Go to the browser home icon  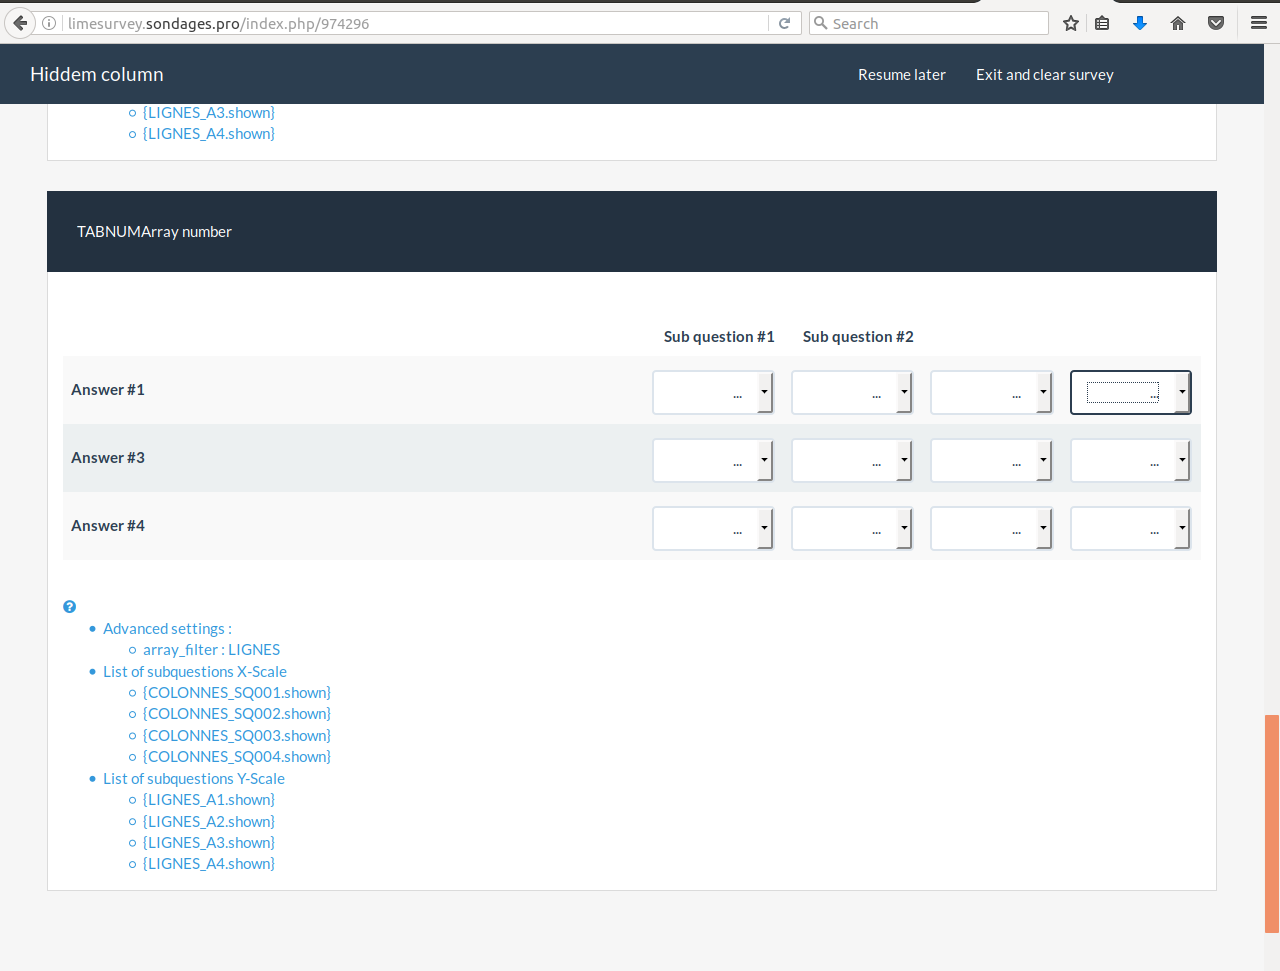tap(1178, 23)
